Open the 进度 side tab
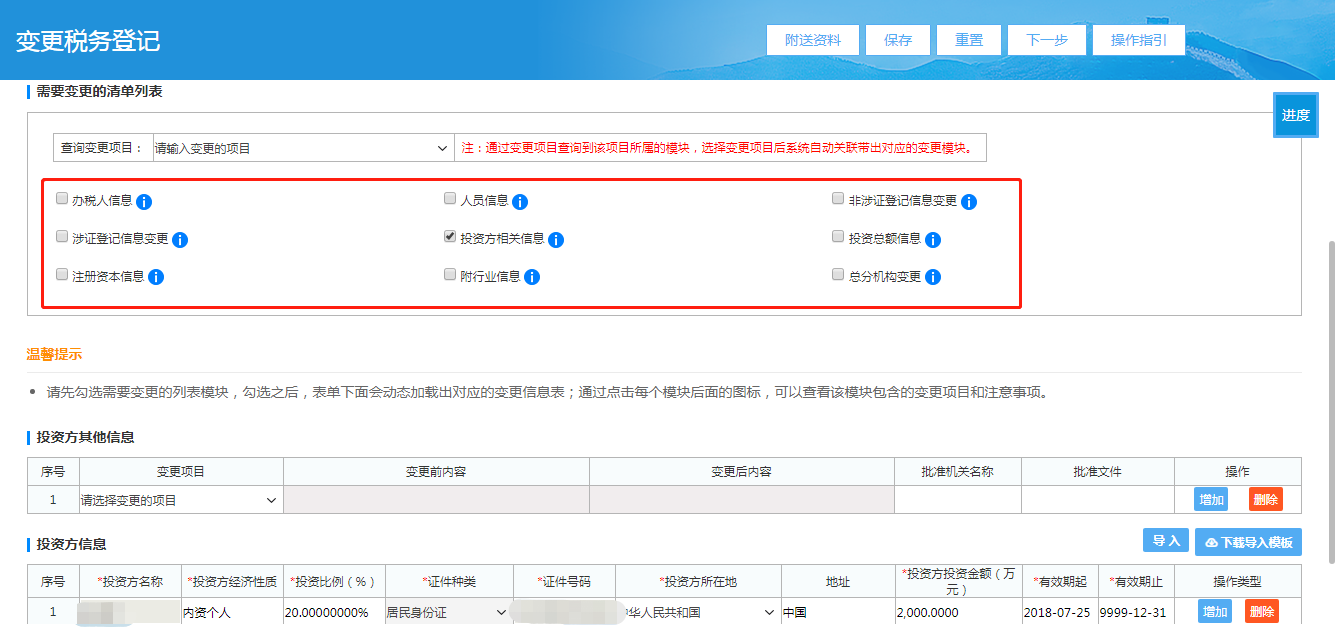 (1295, 115)
